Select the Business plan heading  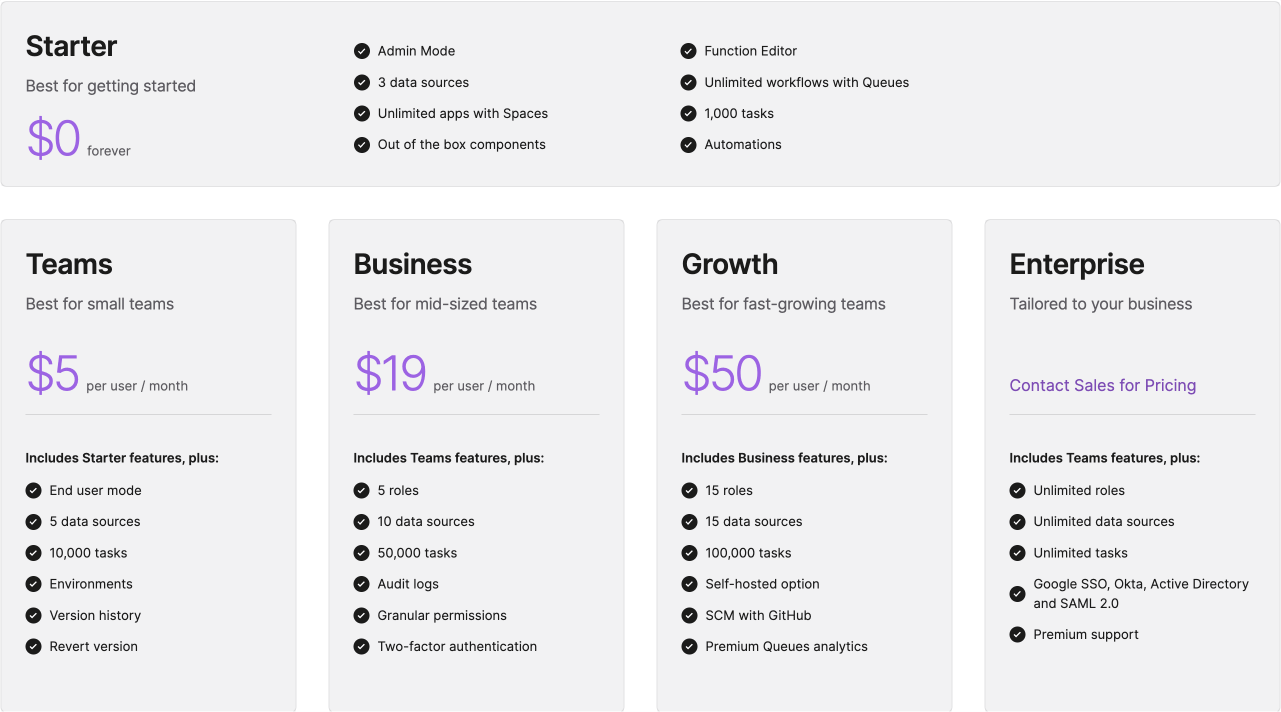pos(413,264)
